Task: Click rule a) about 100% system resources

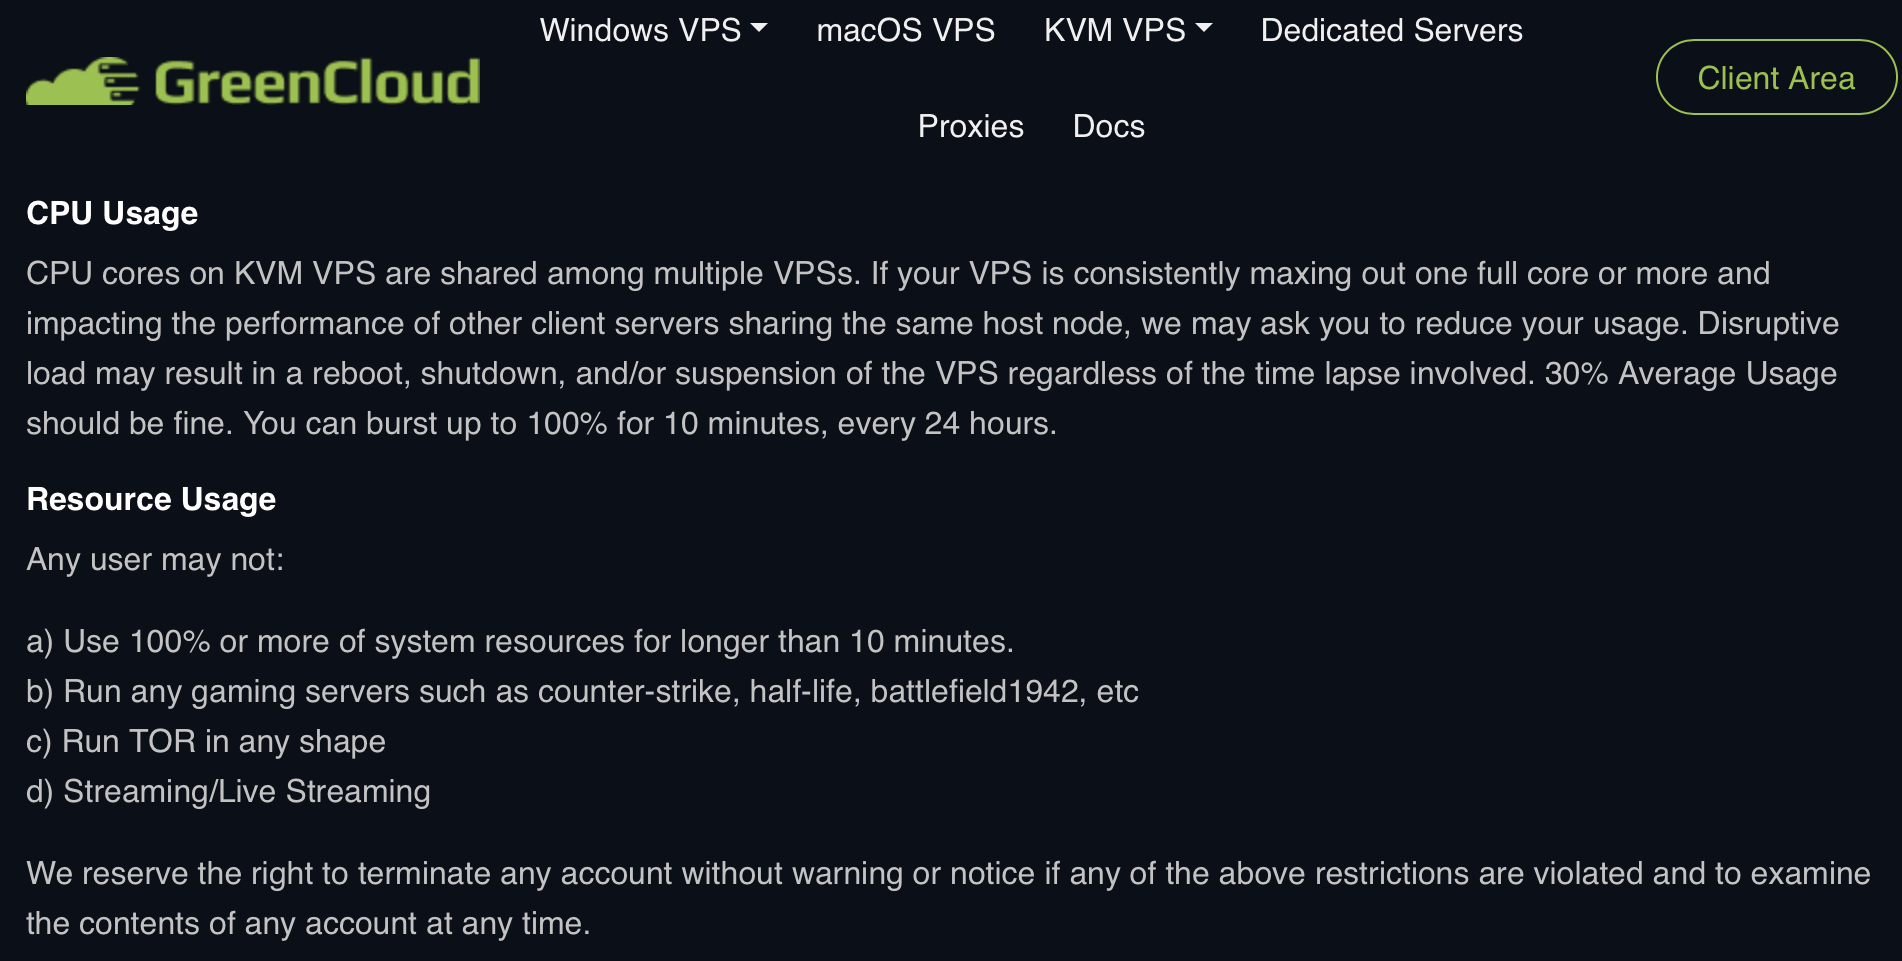Action: (x=520, y=641)
